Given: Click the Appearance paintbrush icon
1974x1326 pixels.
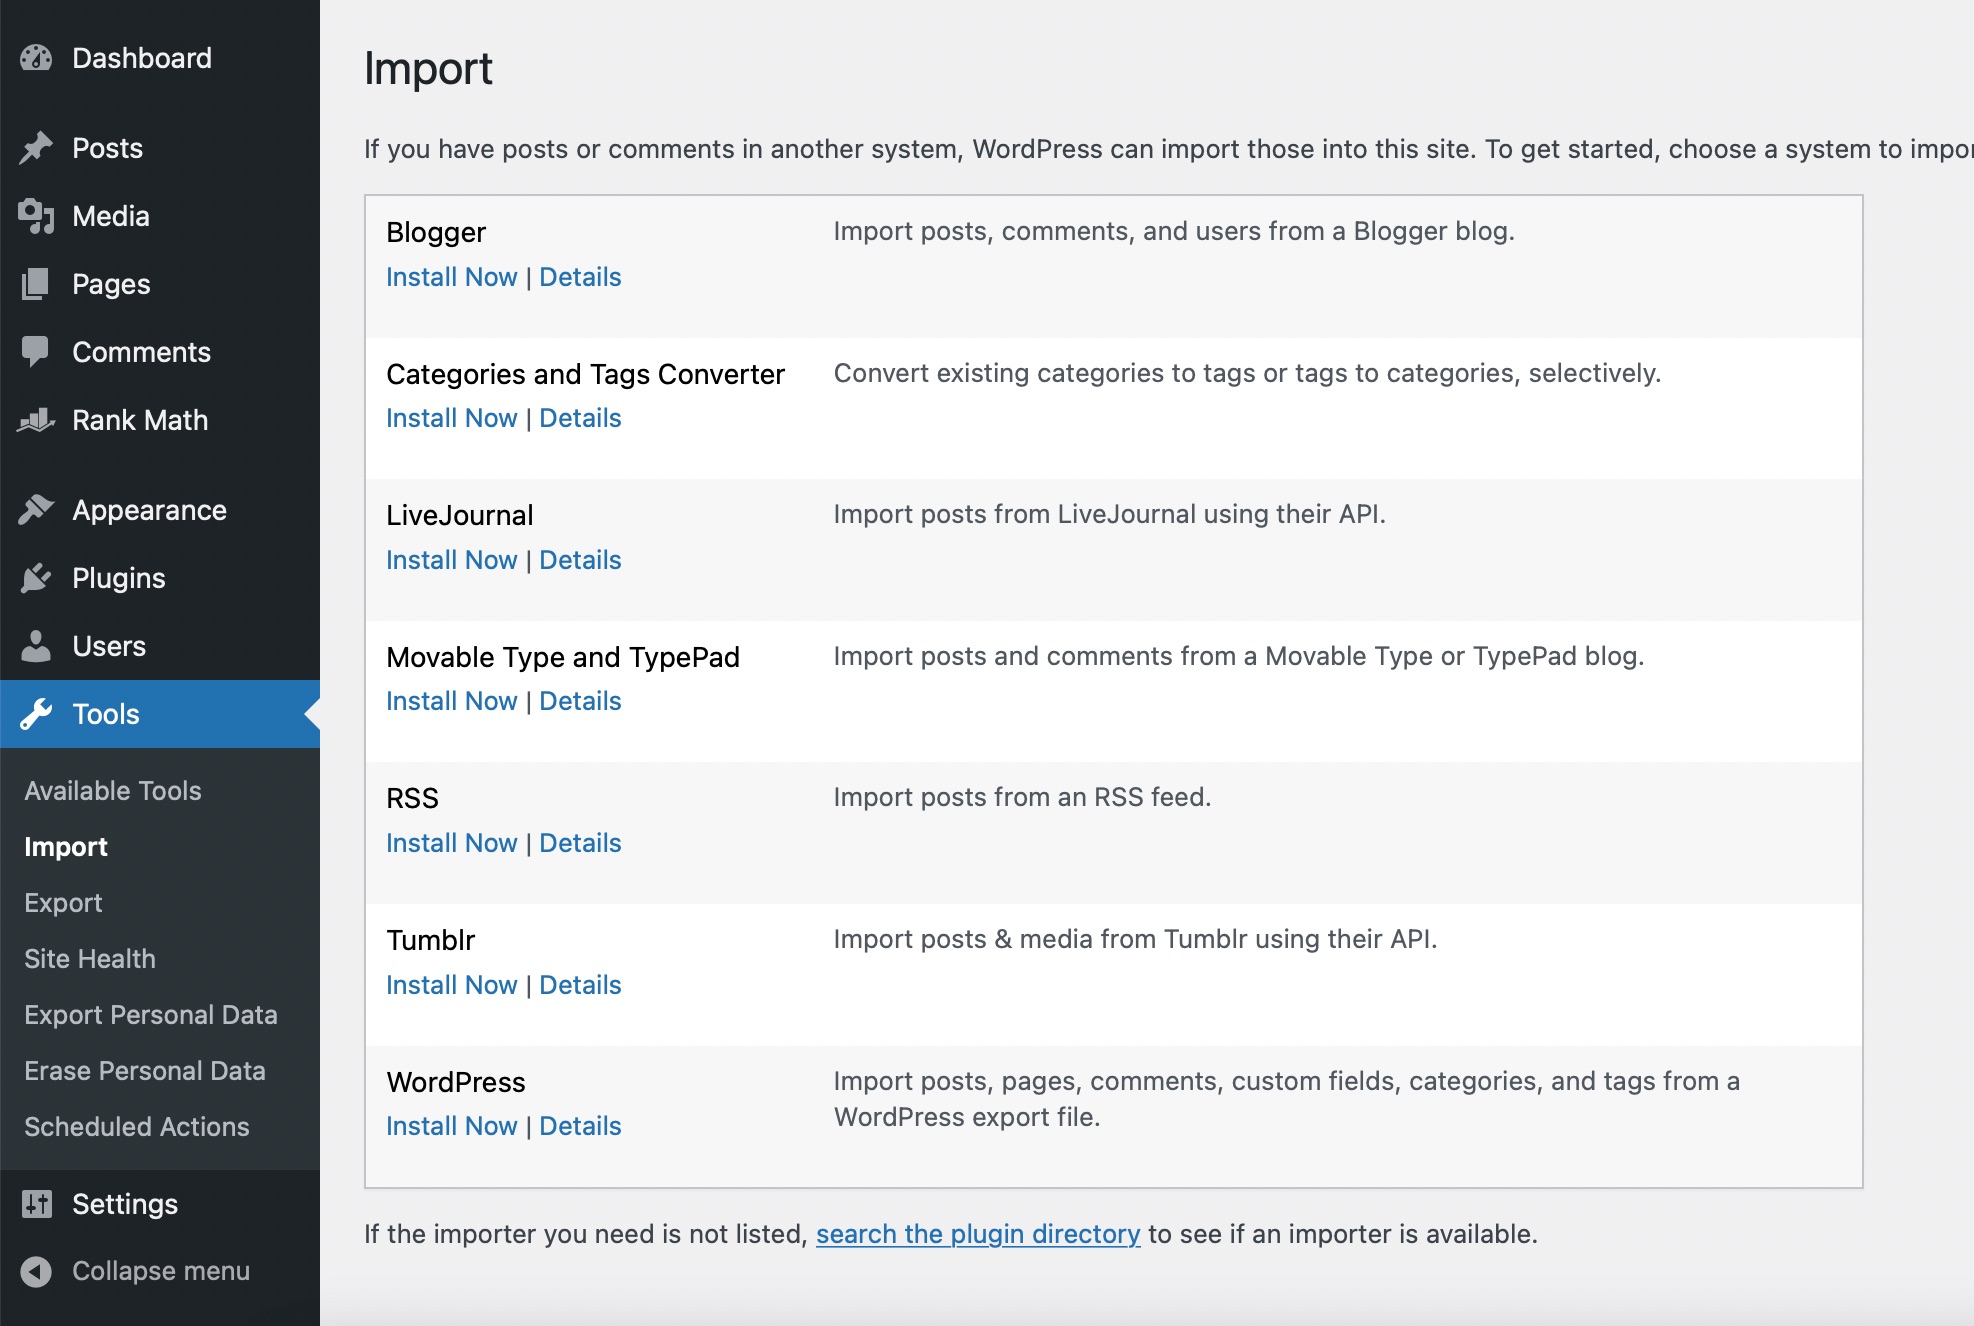Looking at the screenshot, I should [x=36, y=510].
